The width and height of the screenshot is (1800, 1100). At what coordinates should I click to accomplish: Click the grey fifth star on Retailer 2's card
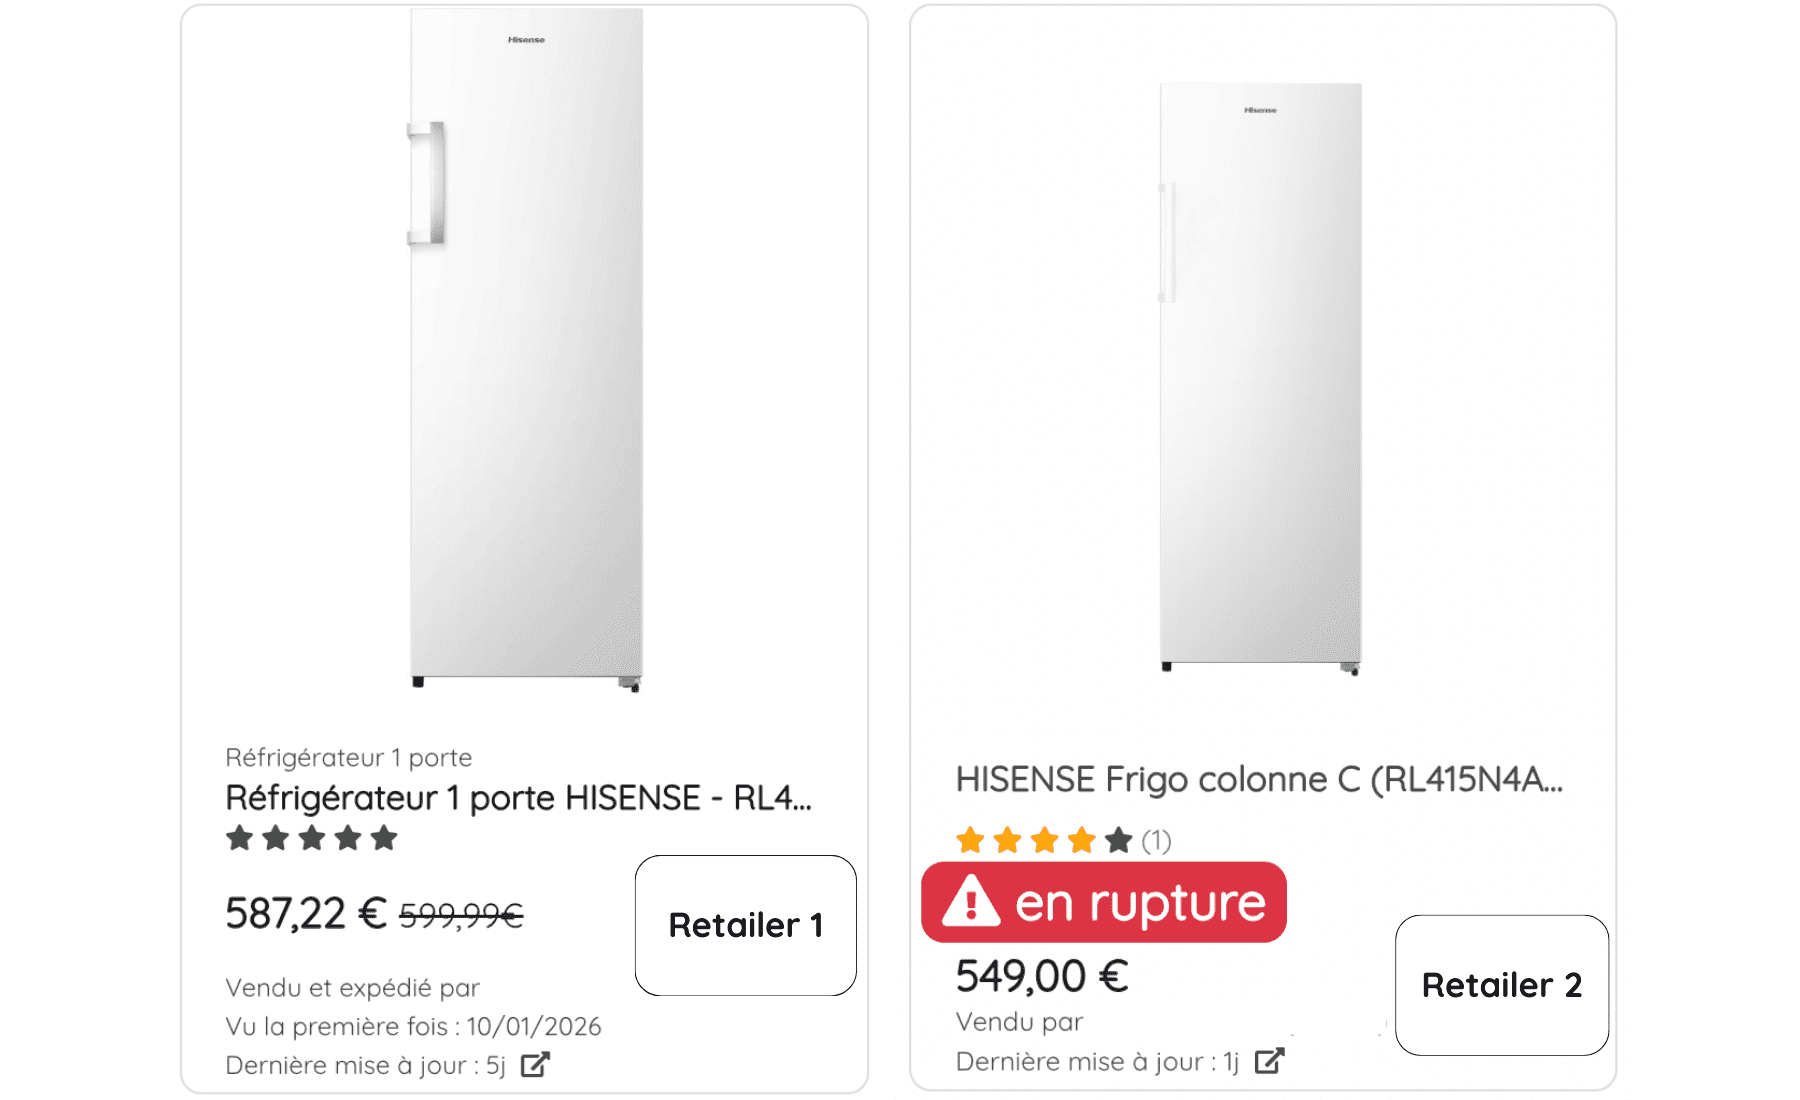(x=1120, y=840)
